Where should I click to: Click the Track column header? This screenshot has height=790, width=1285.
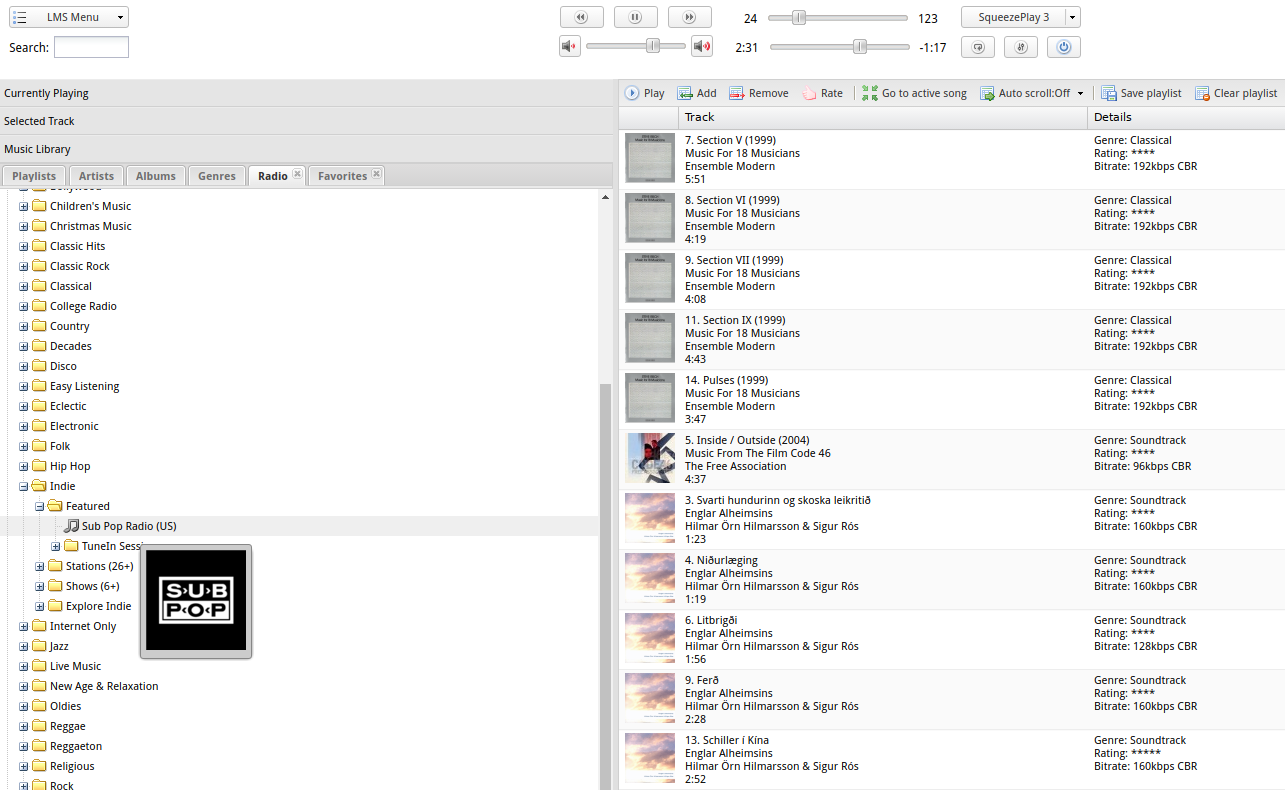(883, 117)
